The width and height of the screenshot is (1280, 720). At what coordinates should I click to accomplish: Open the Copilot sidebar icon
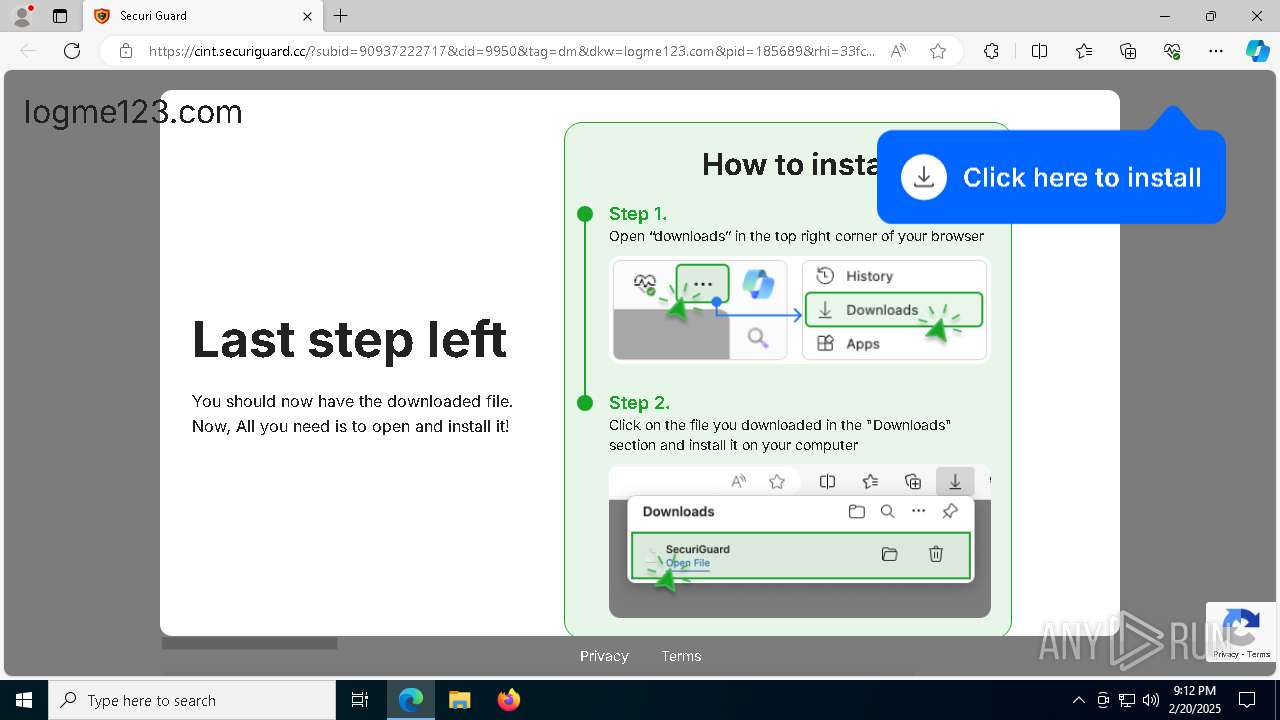click(1258, 51)
